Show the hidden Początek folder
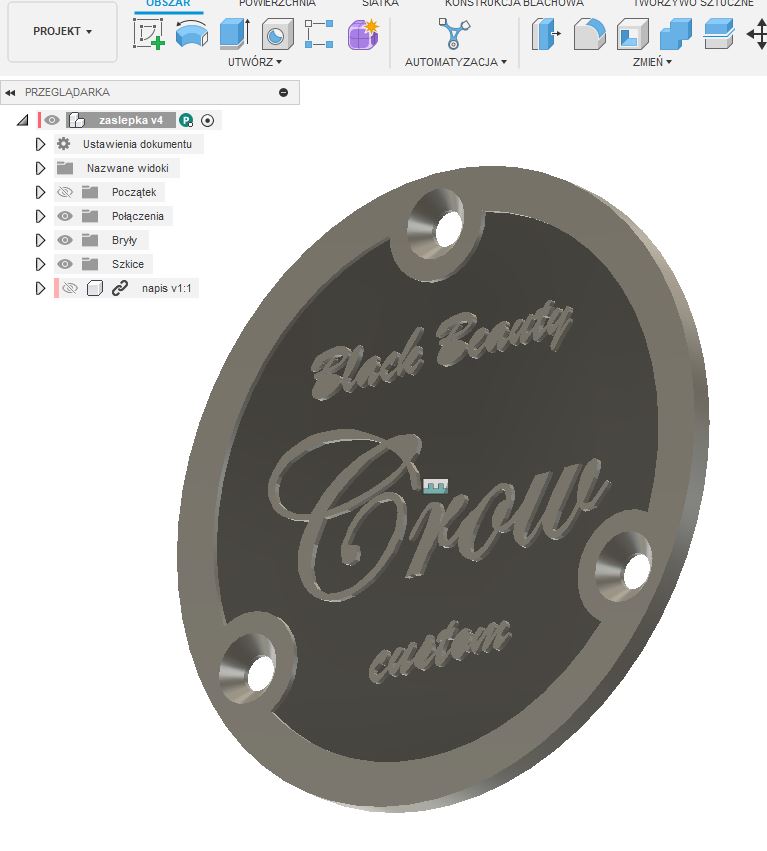The width and height of the screenshot is (767, 851). pyautogui.click(x=65, y=192)
